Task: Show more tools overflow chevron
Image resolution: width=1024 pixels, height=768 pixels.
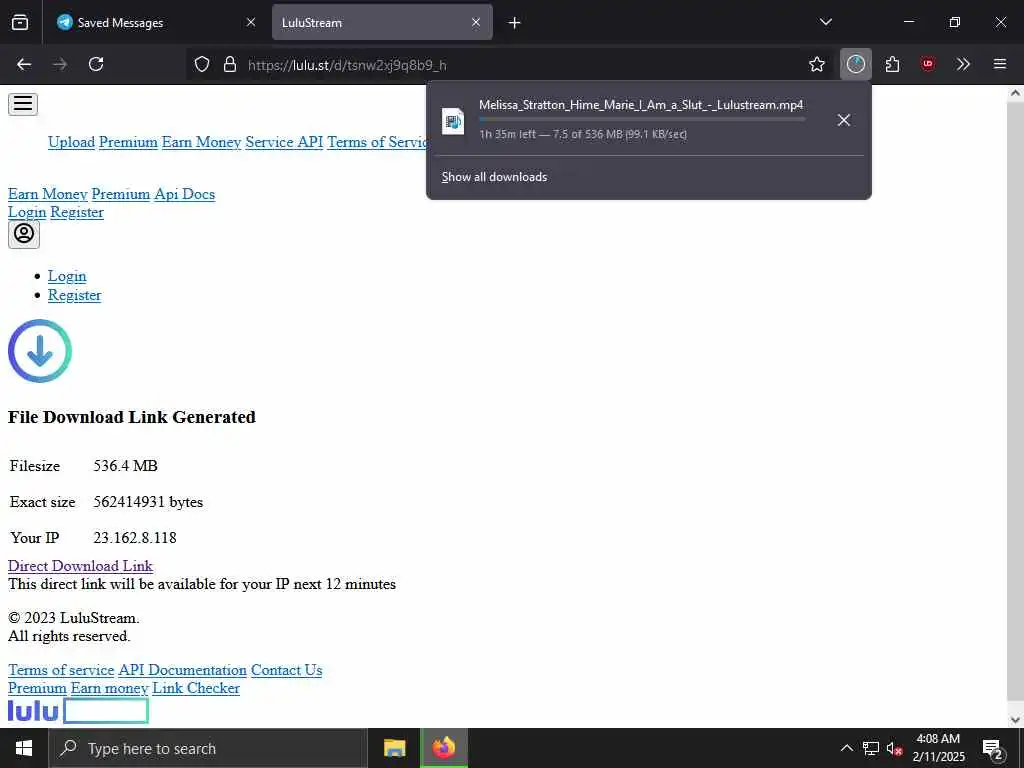Action: 963,64
